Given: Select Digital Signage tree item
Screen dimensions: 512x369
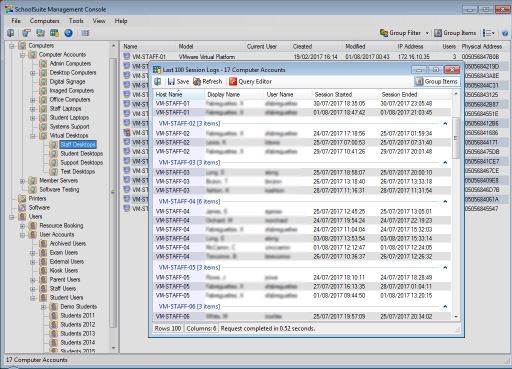Looking at the screenshot, I should (67, 82).
